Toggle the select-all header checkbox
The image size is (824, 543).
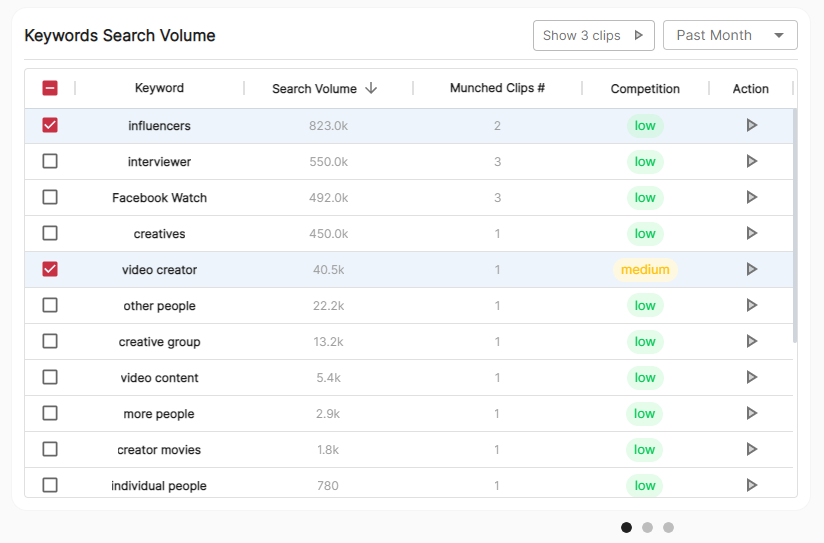click(x=50, y=88)
